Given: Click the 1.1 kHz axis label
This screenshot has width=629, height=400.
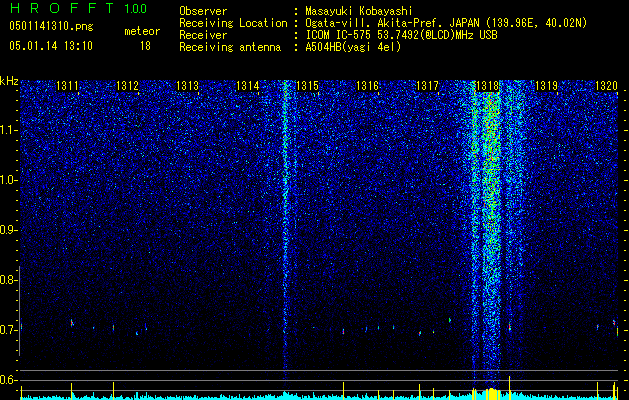Looking at the screenshot, I should 9,130.
